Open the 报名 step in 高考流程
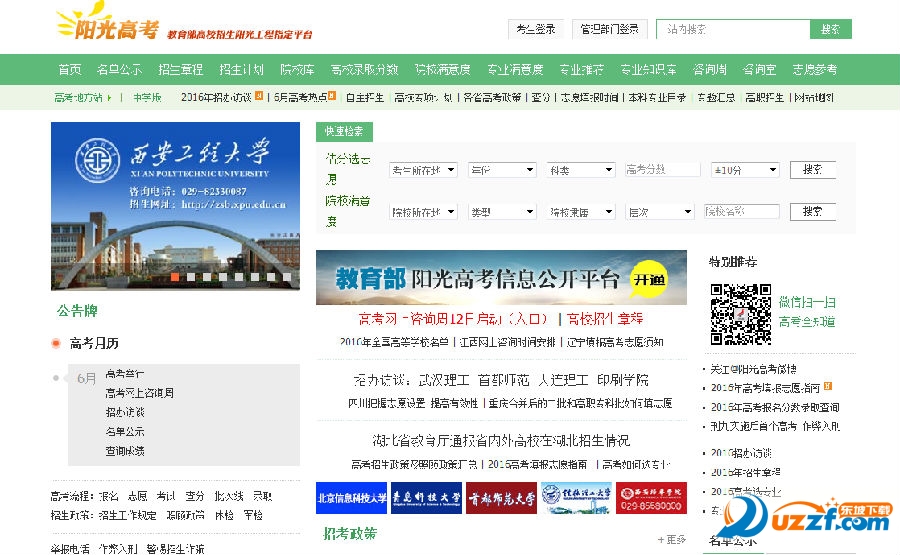This screenshot has width=900, height=555. [108, 496]
